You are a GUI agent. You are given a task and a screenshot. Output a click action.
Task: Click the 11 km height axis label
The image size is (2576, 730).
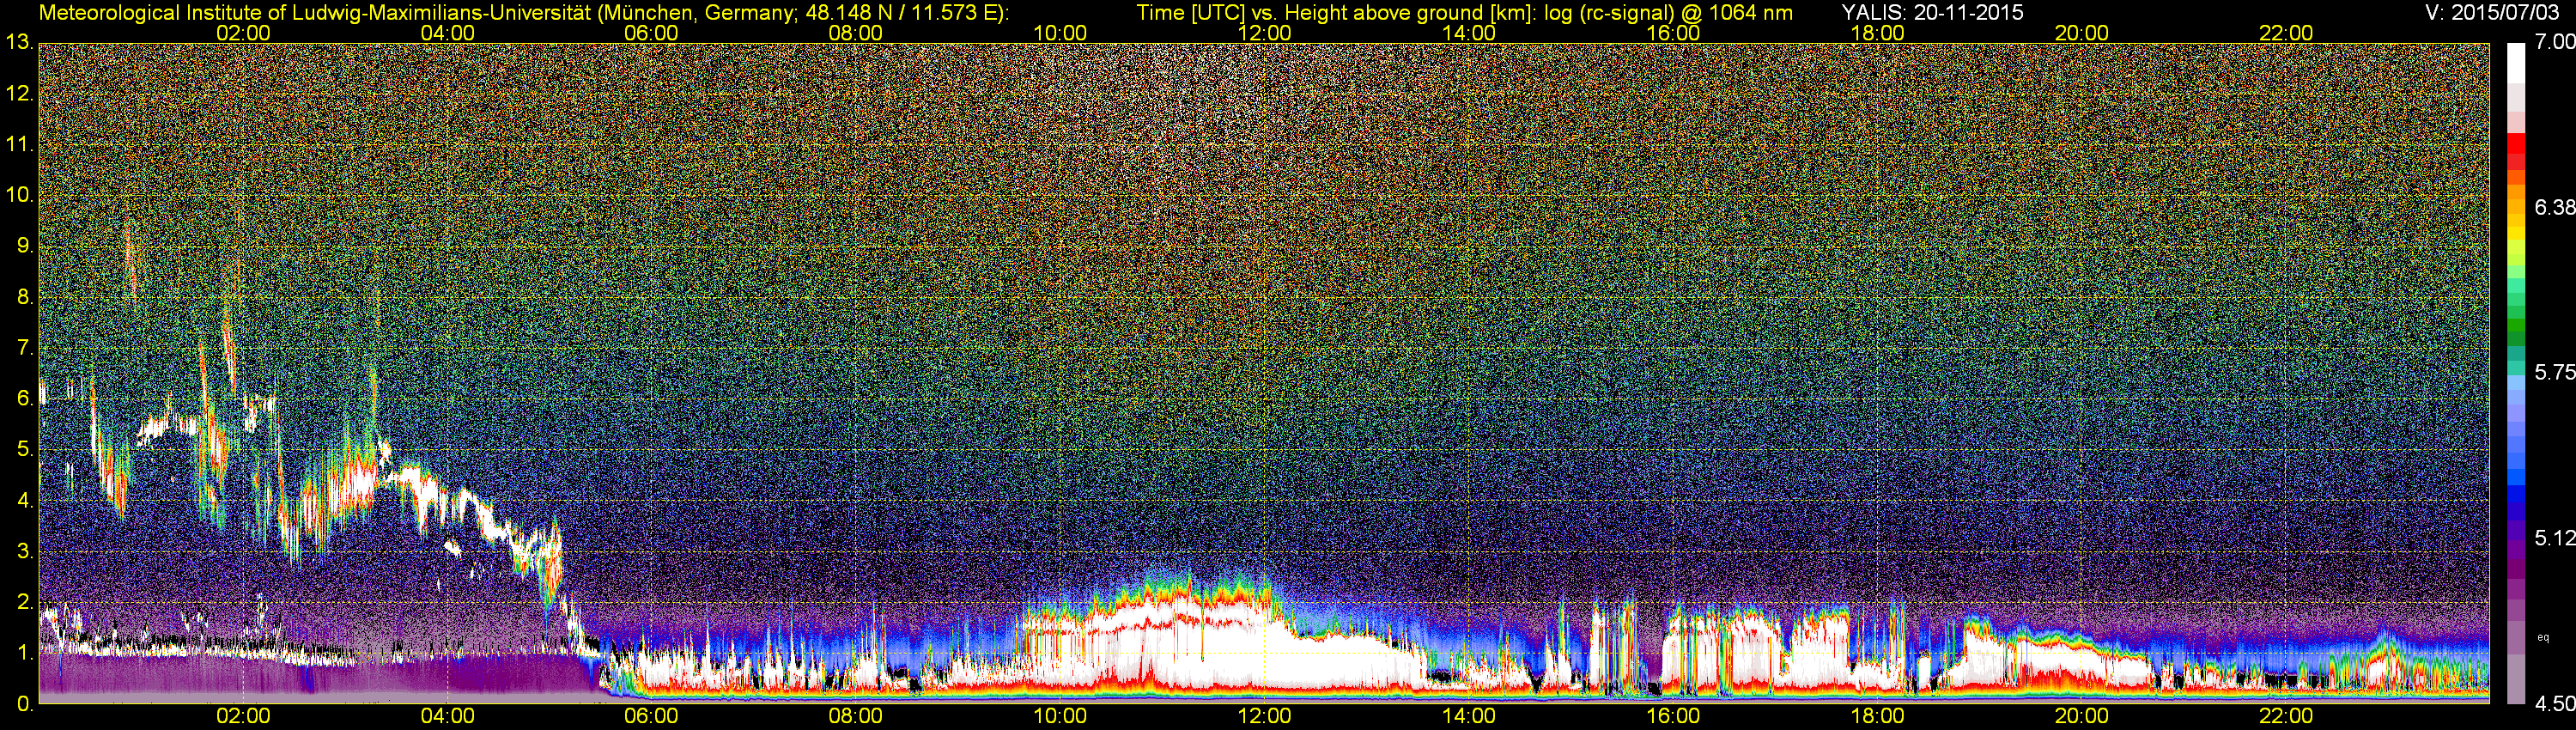[19, 145]
